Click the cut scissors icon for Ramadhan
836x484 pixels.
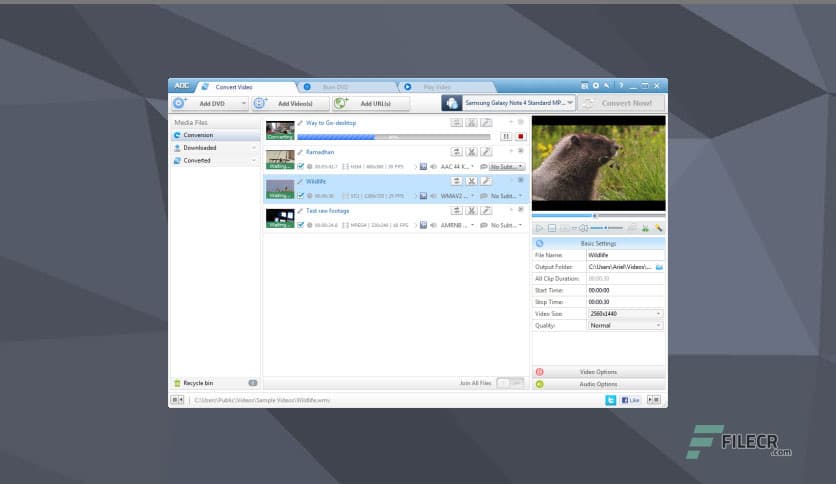pyautogui.click(x=471, y=152)
